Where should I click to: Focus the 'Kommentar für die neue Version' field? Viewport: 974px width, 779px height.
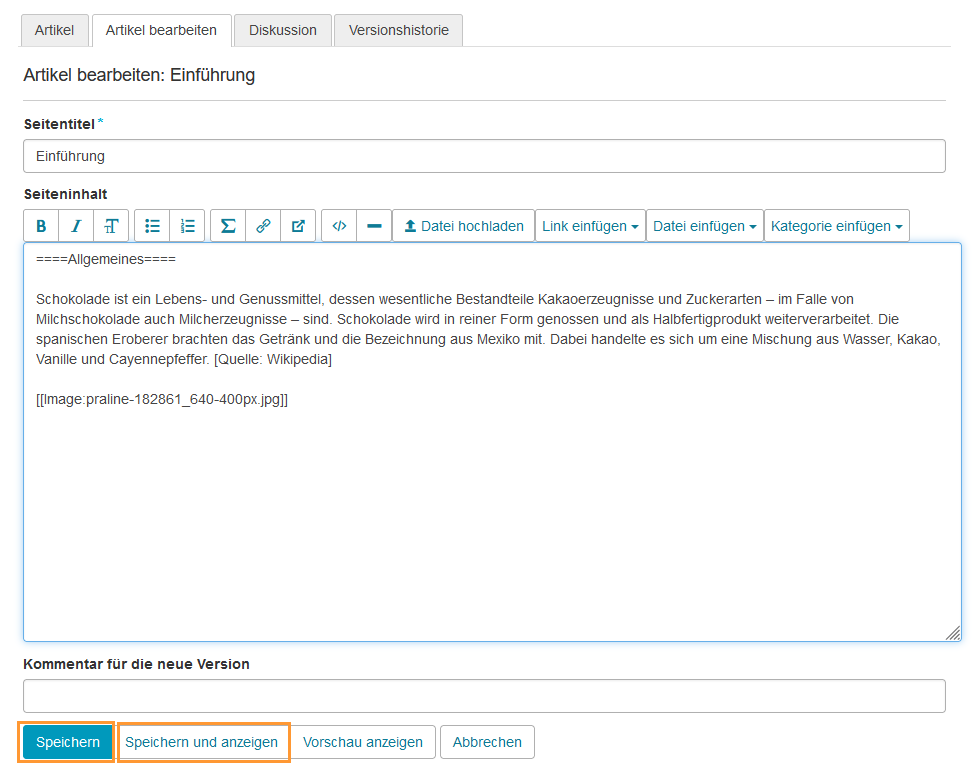(484, 696)
